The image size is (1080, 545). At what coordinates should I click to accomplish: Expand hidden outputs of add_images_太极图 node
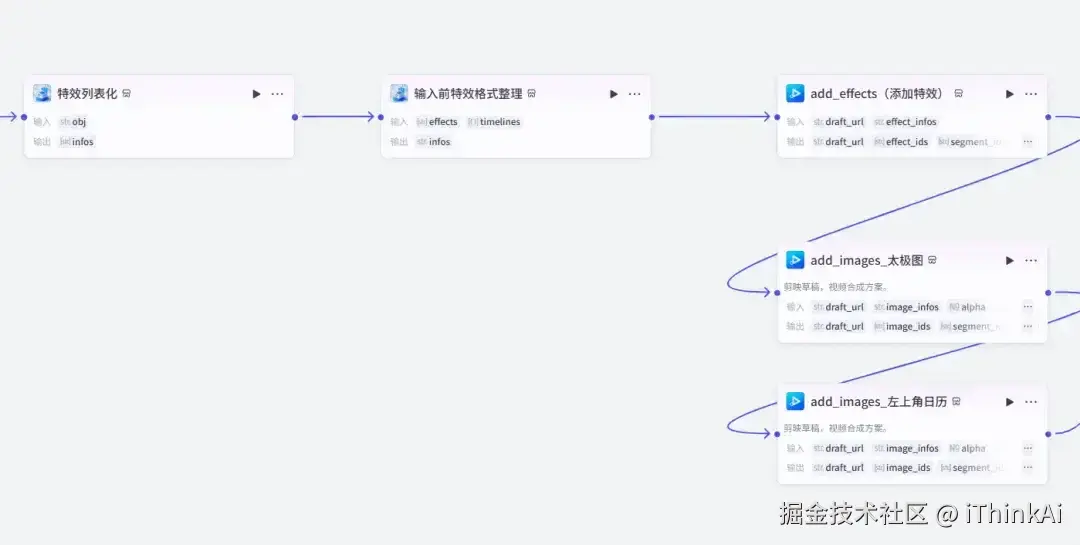(x=1028, y=327)
